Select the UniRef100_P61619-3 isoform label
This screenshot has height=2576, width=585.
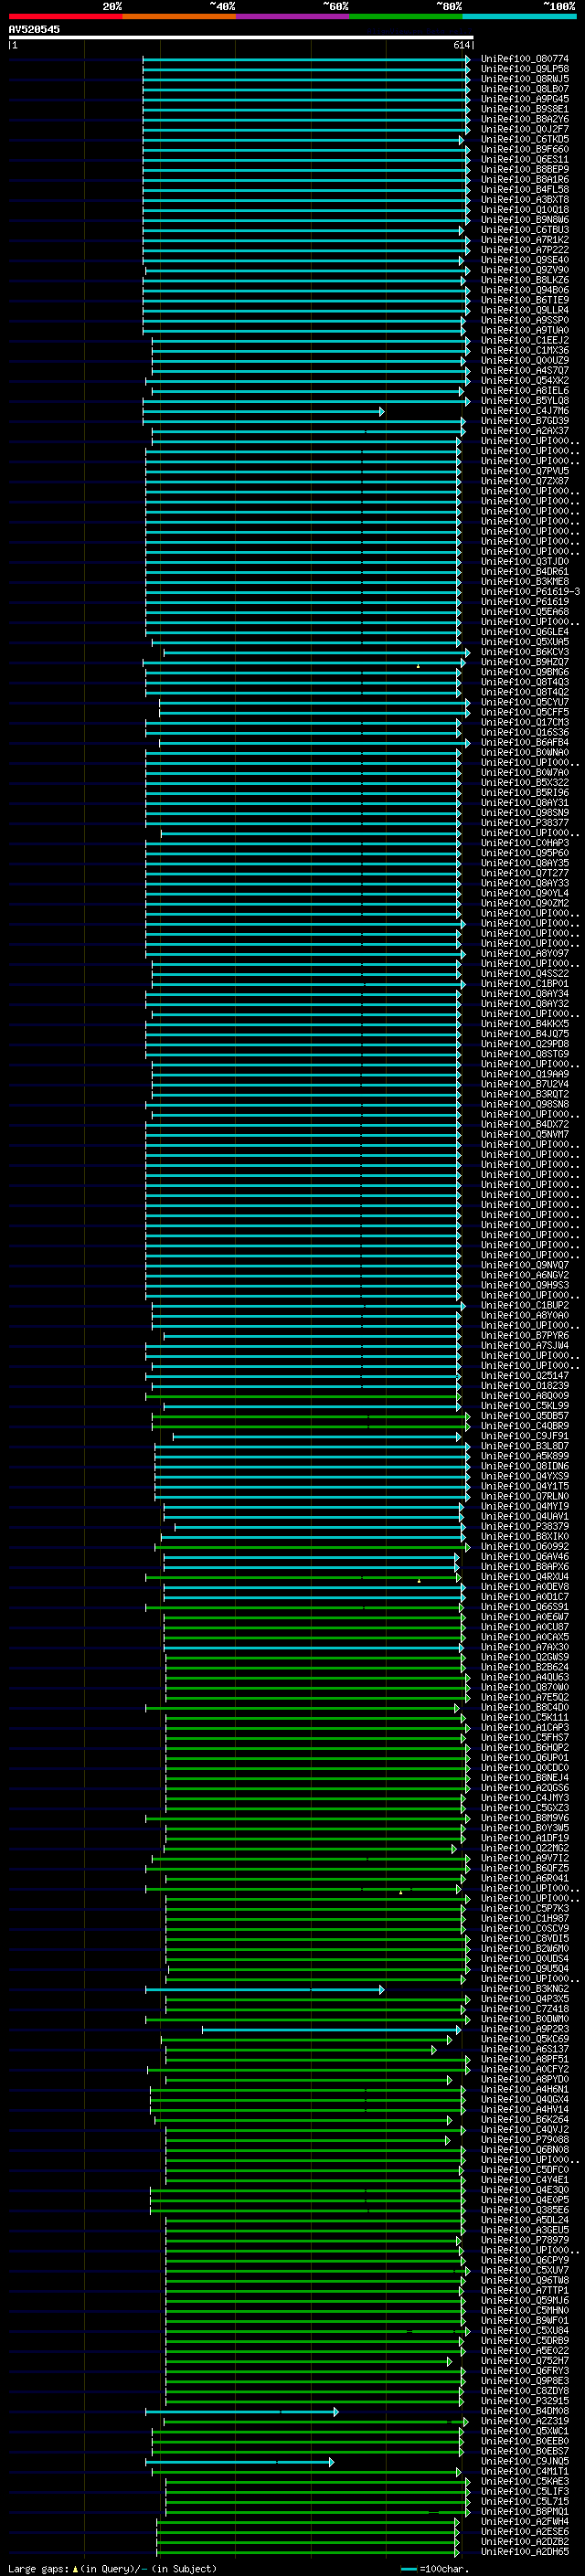530,592
